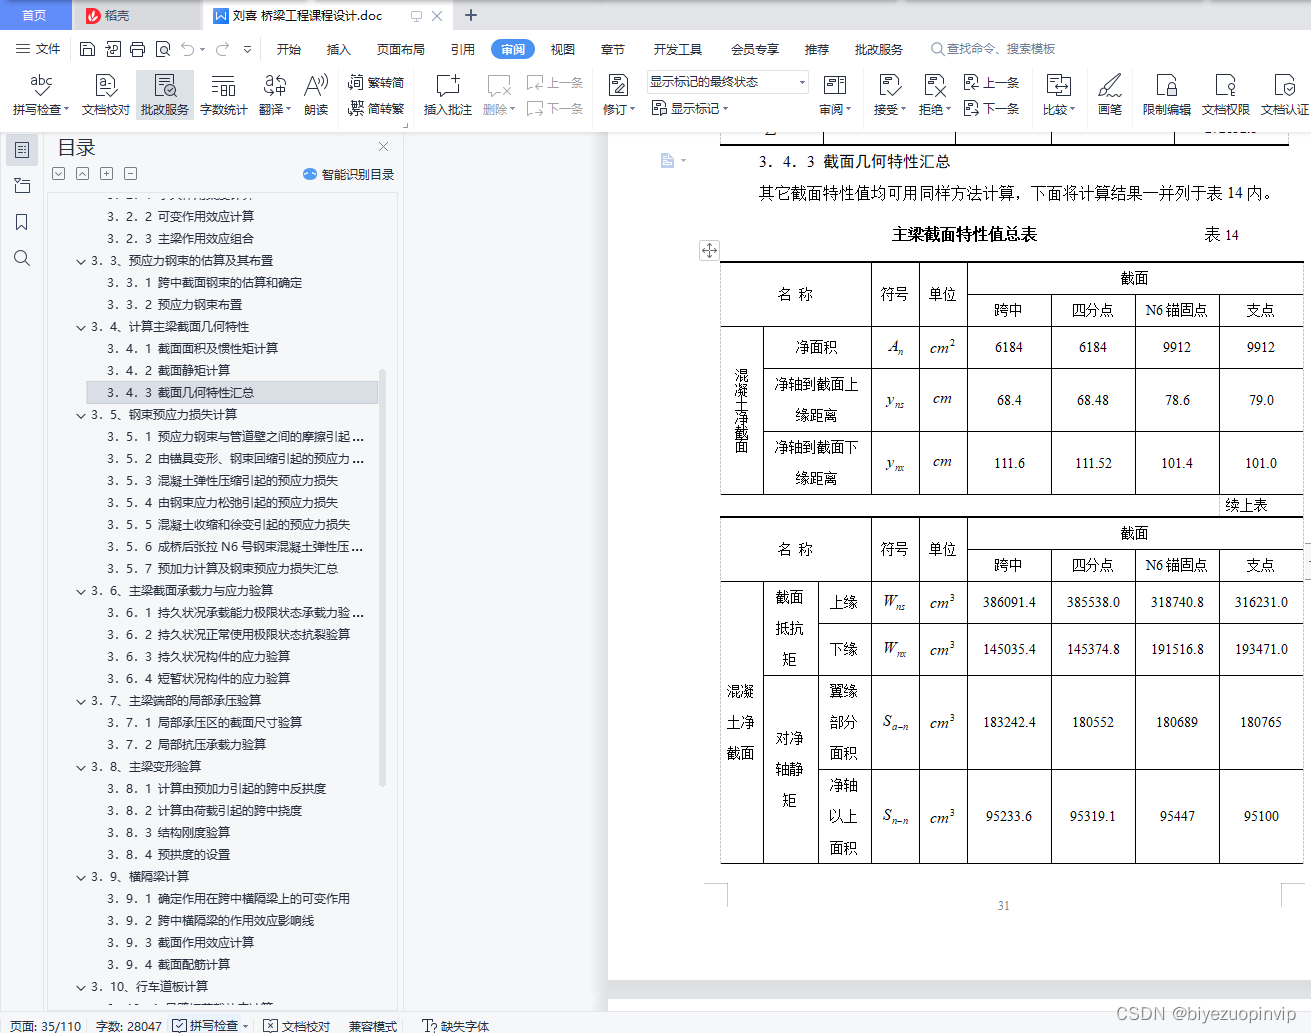Switch to the 开发工具 ribbon tab
Image resolution: width=1311 pixels, height=1033 pixels.
pos(678,49)
